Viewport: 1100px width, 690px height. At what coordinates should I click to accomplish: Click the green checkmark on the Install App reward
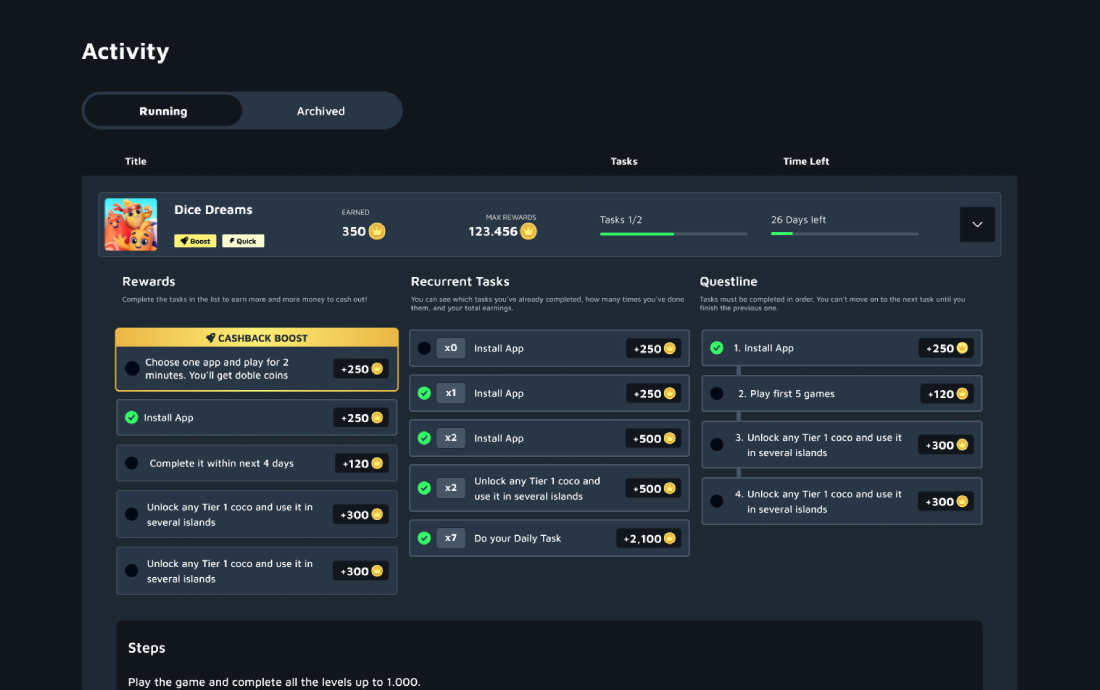point(131,417)
